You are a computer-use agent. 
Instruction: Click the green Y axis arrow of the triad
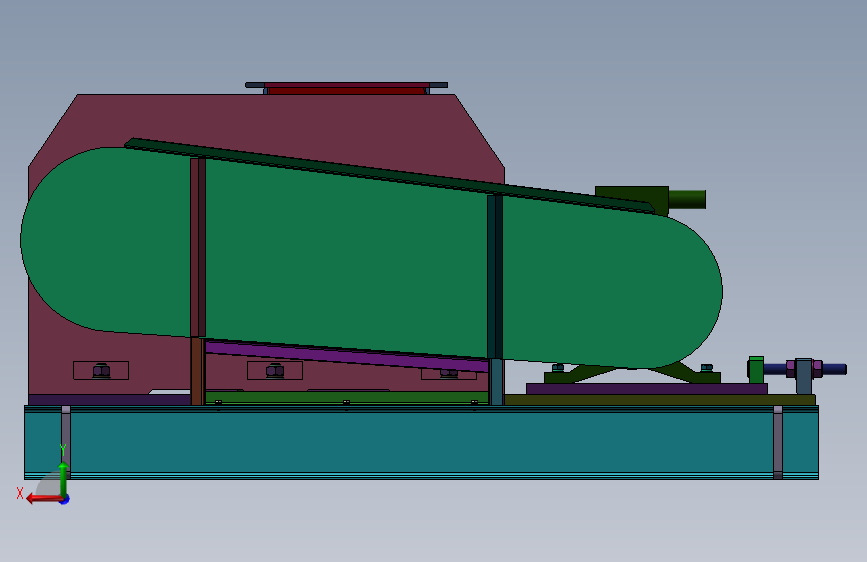point(64,478)
